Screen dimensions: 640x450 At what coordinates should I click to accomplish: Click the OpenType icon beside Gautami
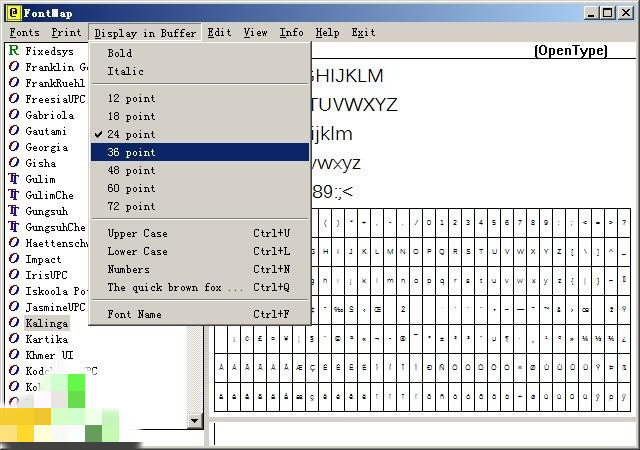tap(14, 131)
